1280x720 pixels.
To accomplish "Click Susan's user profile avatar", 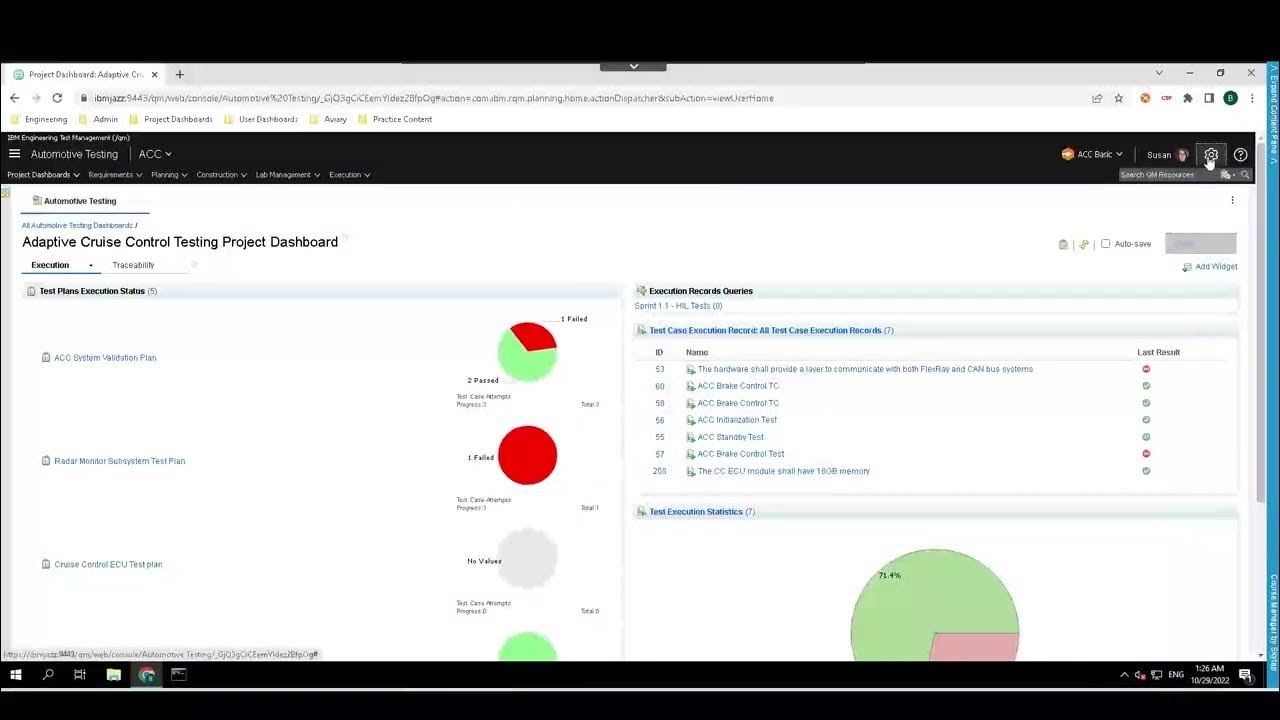I will (x=1183, y=155).
